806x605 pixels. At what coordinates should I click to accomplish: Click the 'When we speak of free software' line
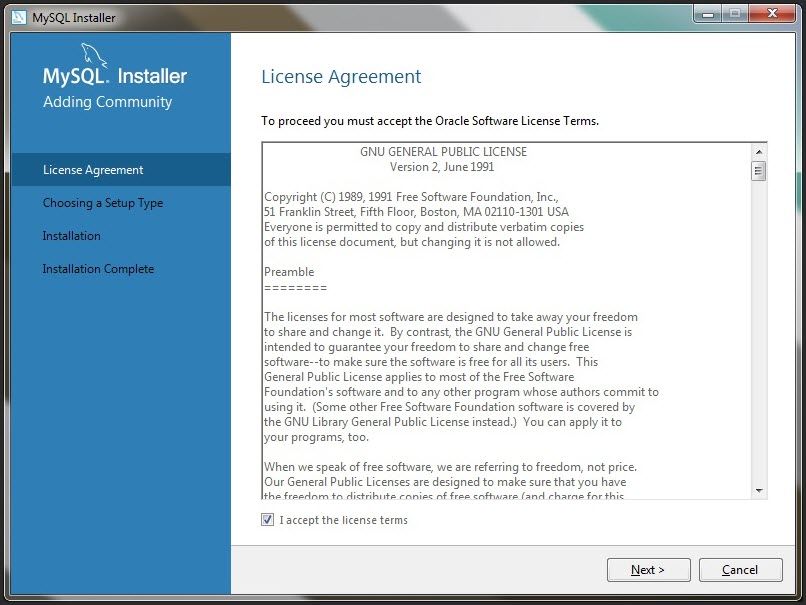(x=450, y=467)
